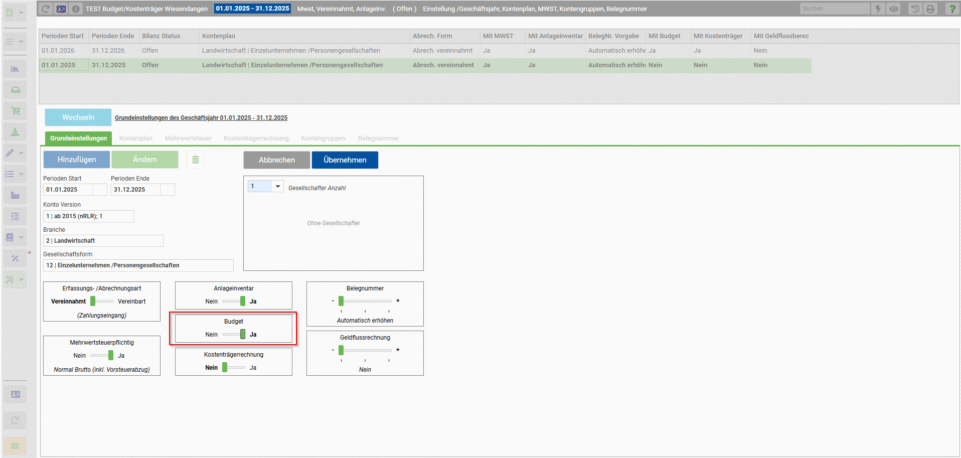Click the ID card icon in the lower sidebar
961x458 pixels.
click(x=15, y=395)
